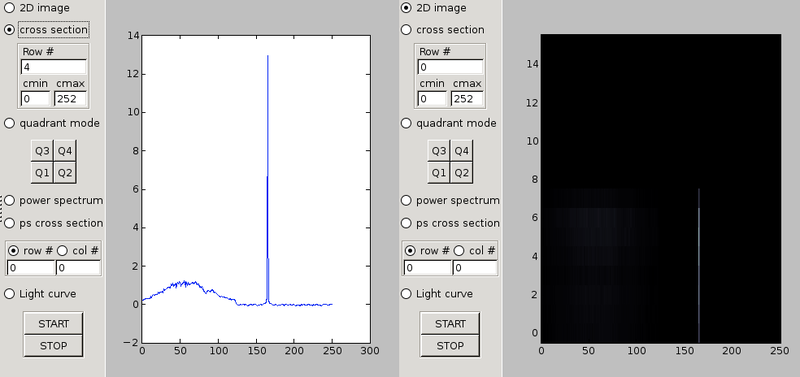Focus cmax field in right panel
The width and height of the screenshot is (800, 377).
coord(466,98)
